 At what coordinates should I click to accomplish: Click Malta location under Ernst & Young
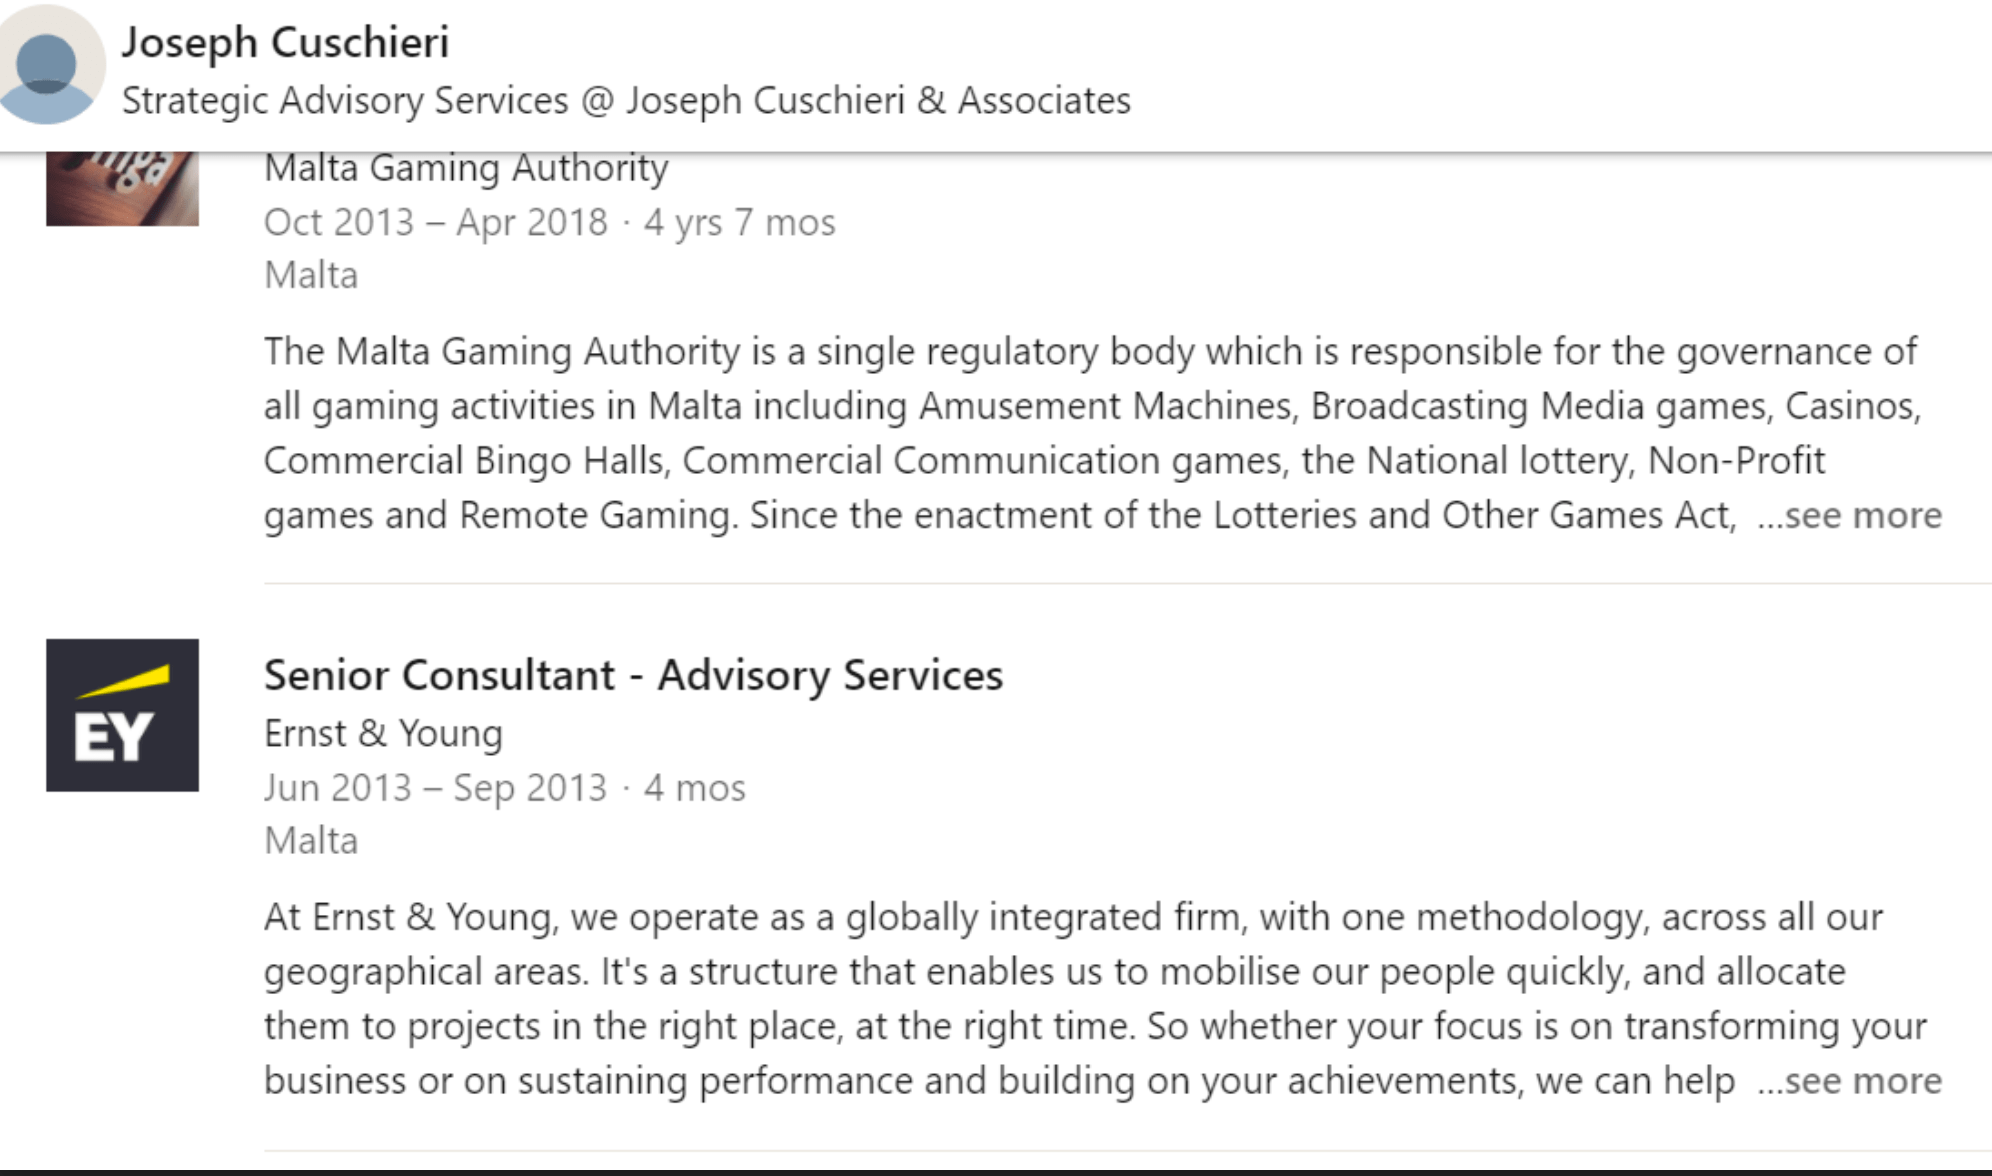click(311, 841)
